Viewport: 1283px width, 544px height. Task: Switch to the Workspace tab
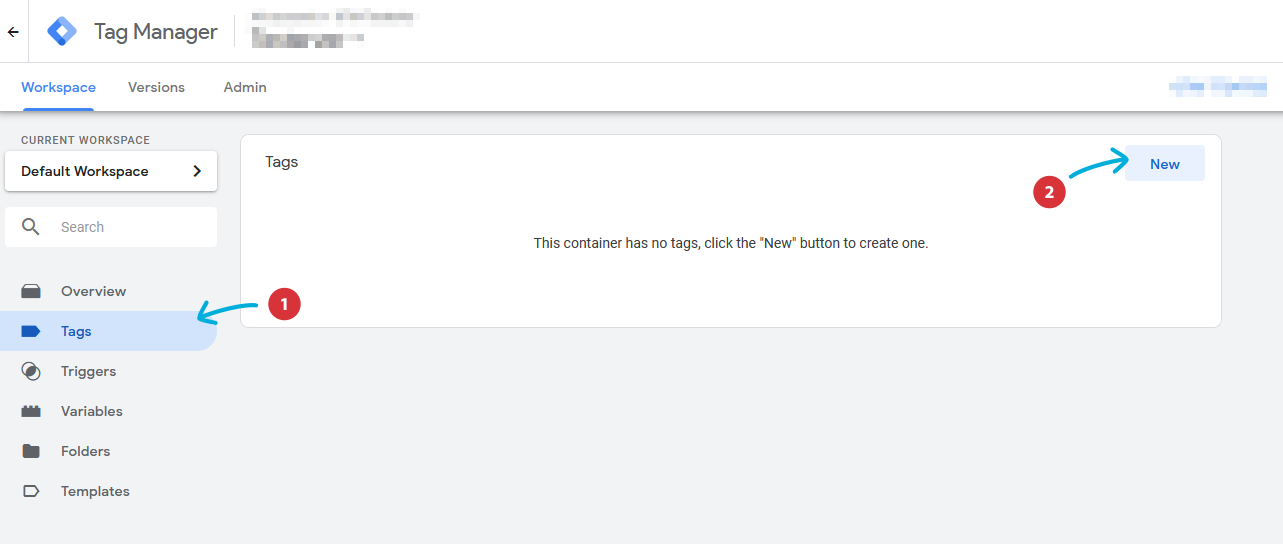pyautogui.click(x=58, y=87)
